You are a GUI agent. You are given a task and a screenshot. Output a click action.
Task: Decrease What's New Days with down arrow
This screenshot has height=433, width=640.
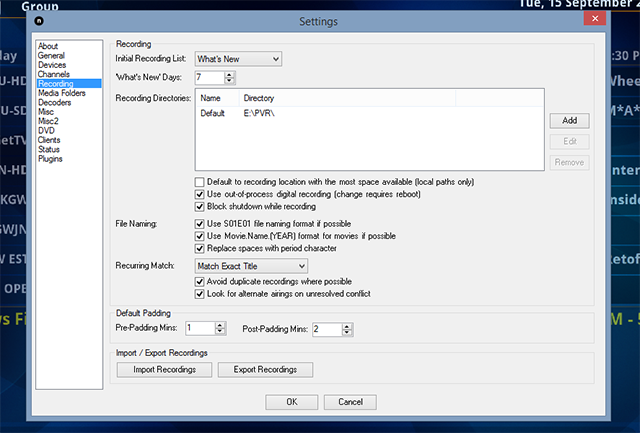229,81
